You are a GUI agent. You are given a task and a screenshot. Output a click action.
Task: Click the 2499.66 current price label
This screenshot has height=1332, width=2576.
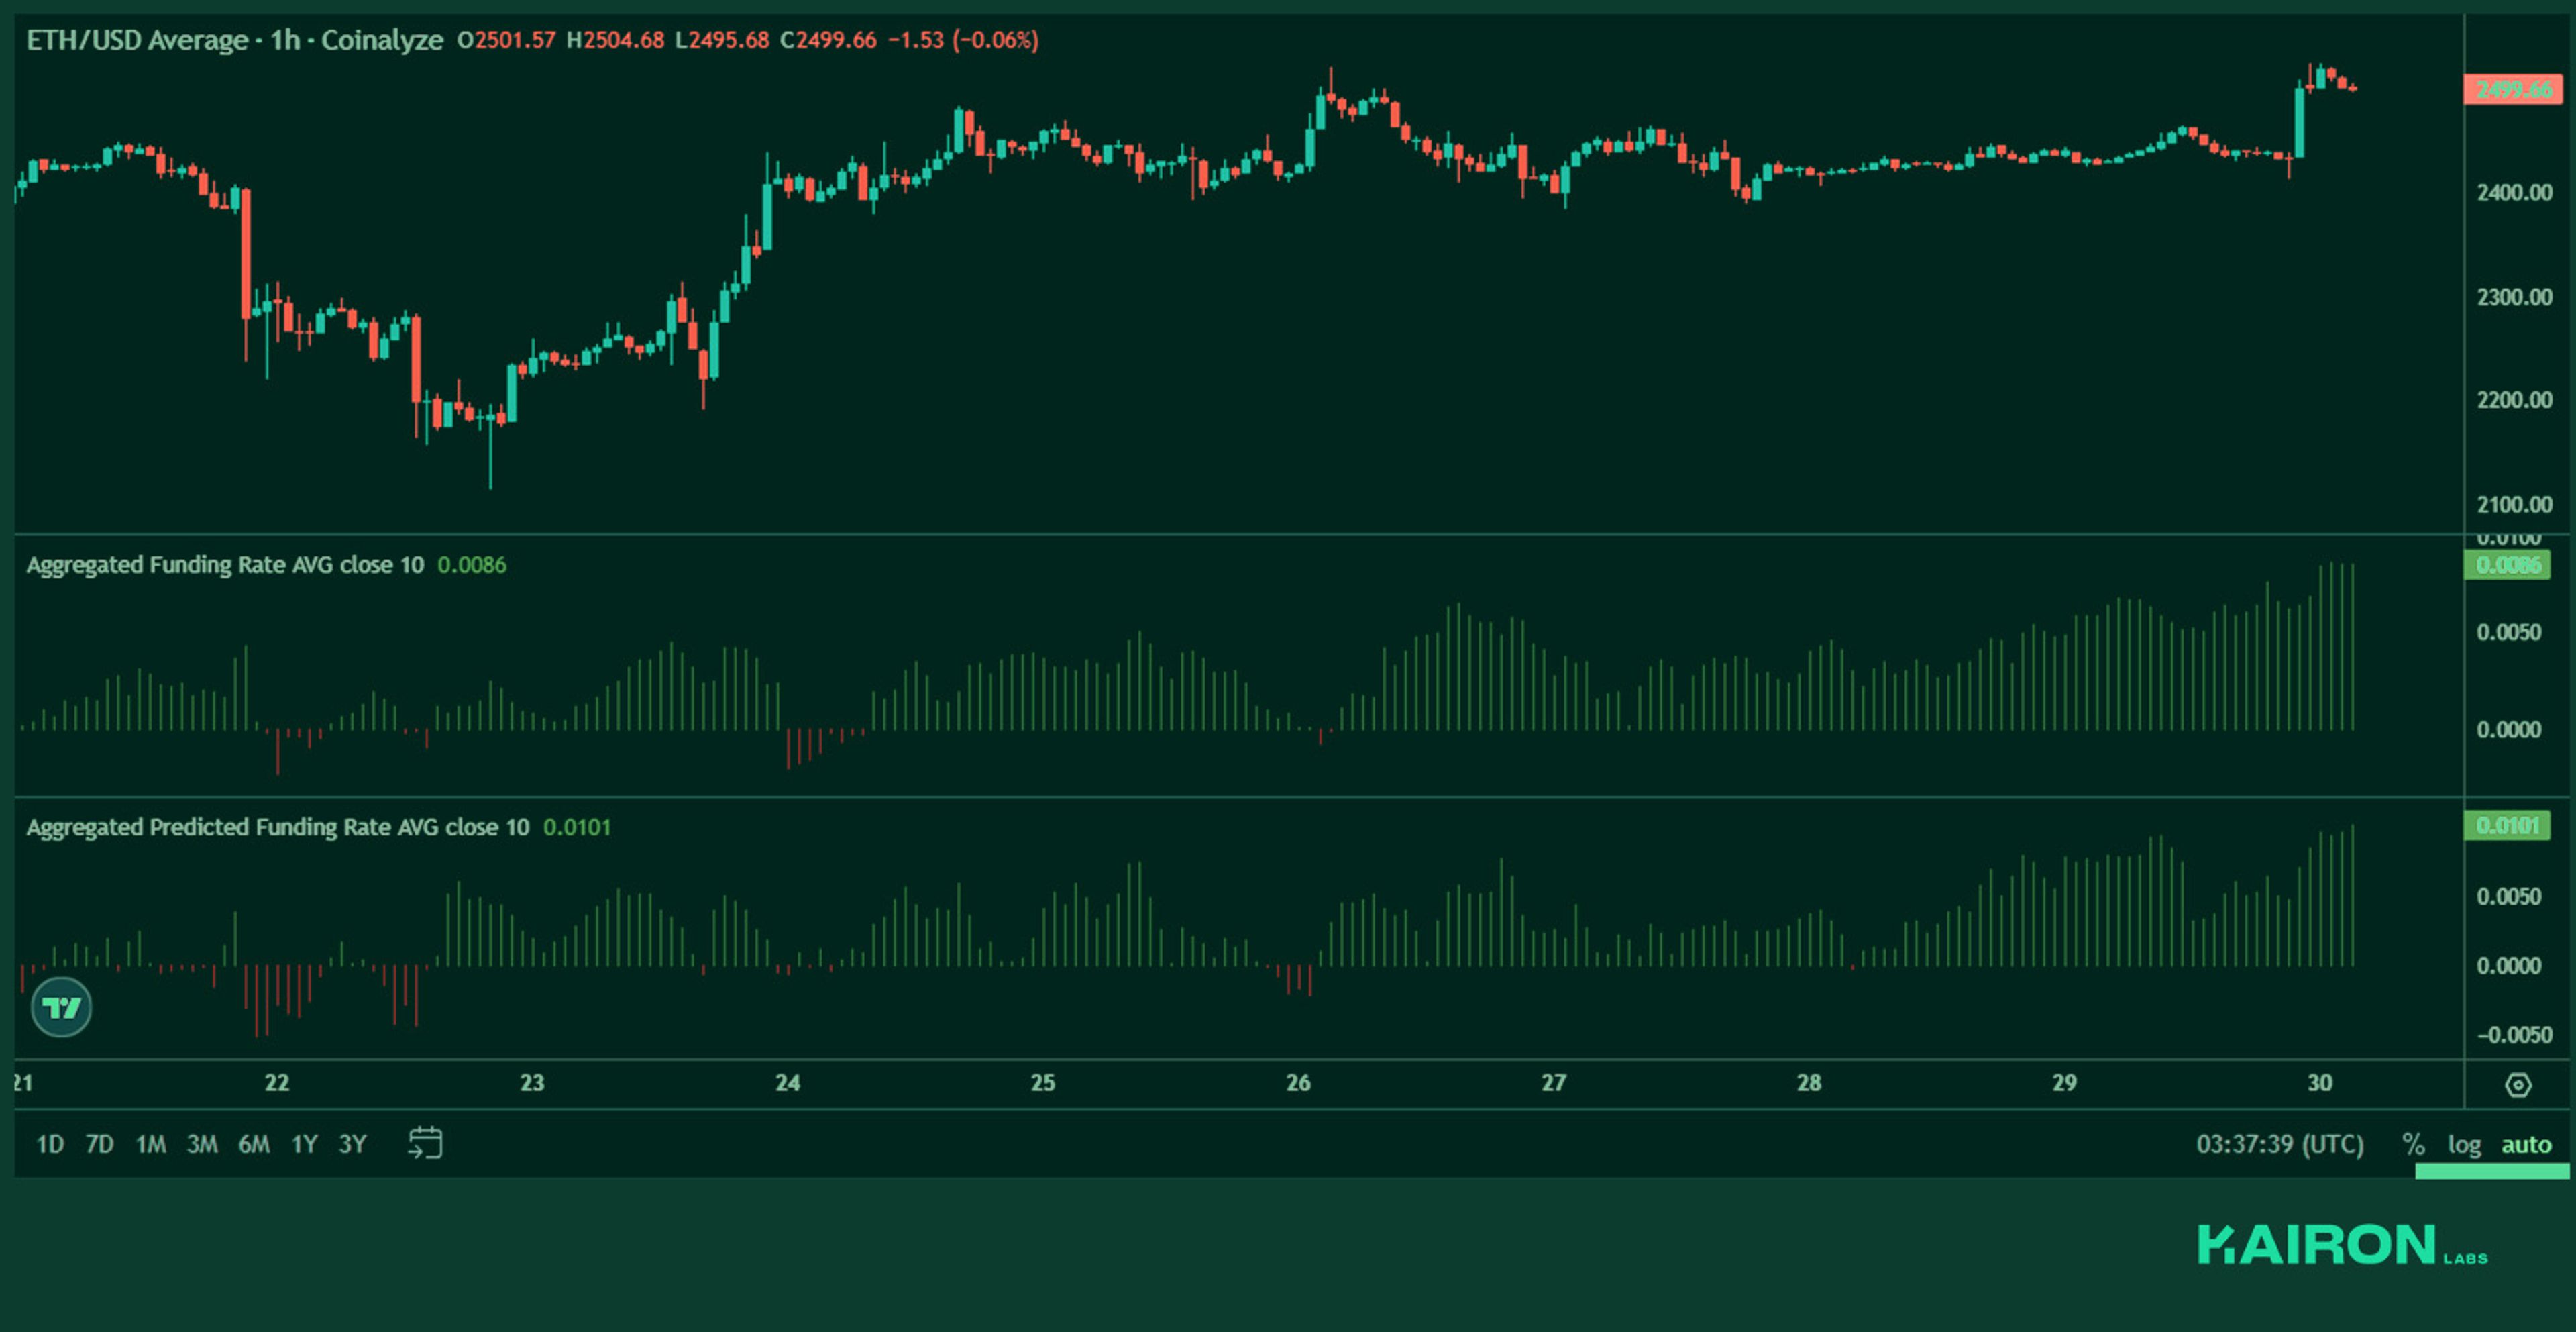pyautogui.click(x=2513, y=90)
